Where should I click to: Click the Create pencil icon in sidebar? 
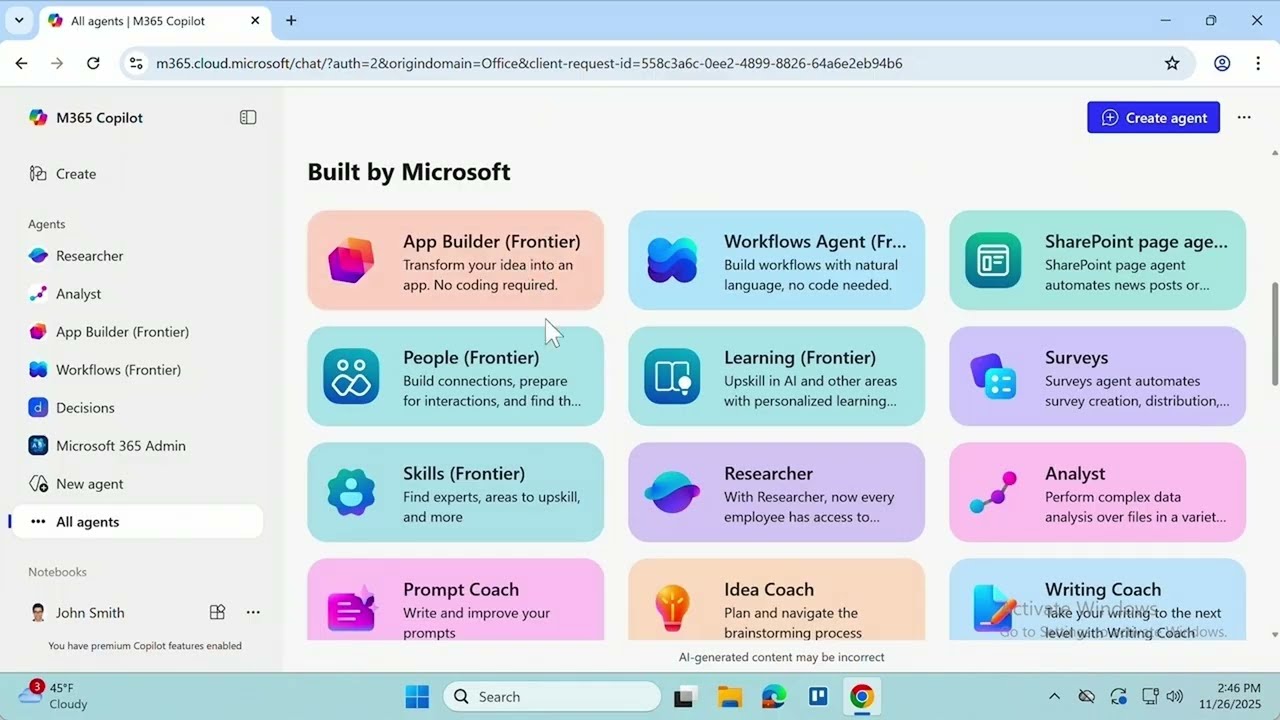point(38,173)
